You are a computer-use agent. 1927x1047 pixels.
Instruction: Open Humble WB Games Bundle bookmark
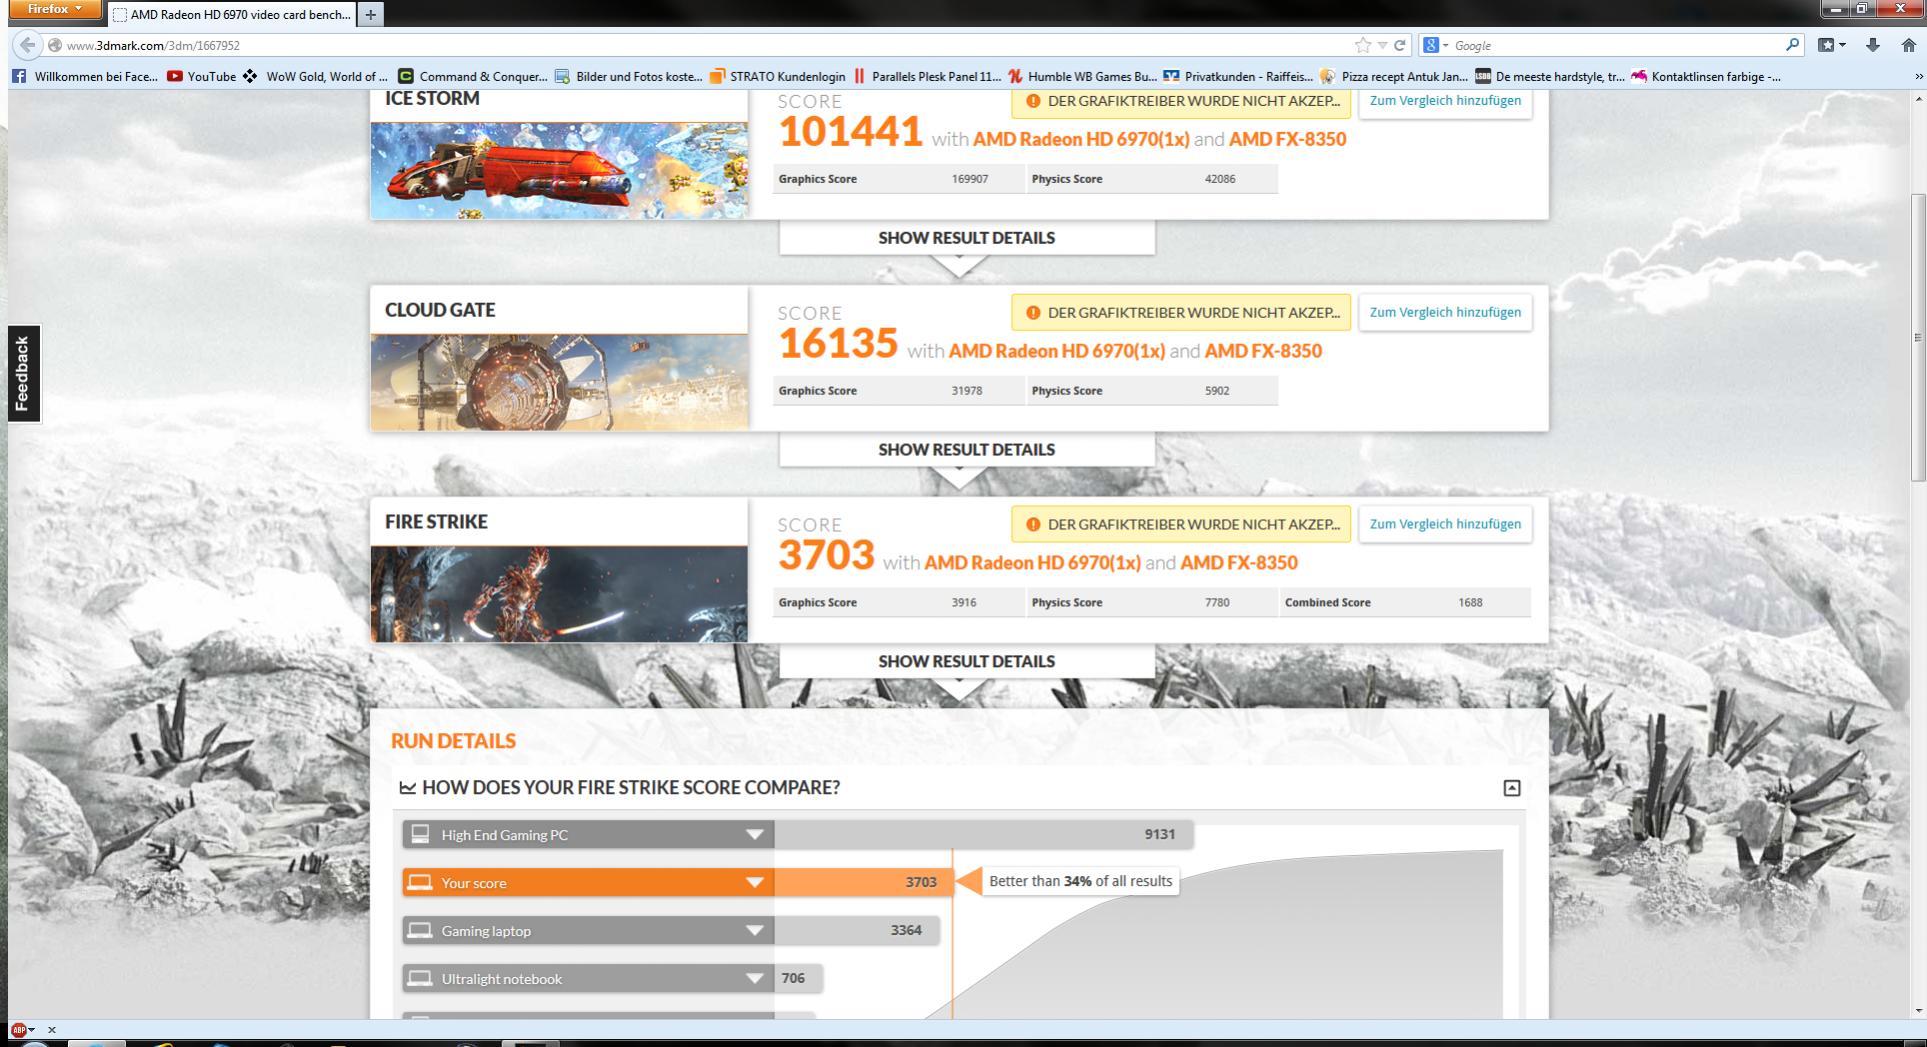tap(1083, 76)
